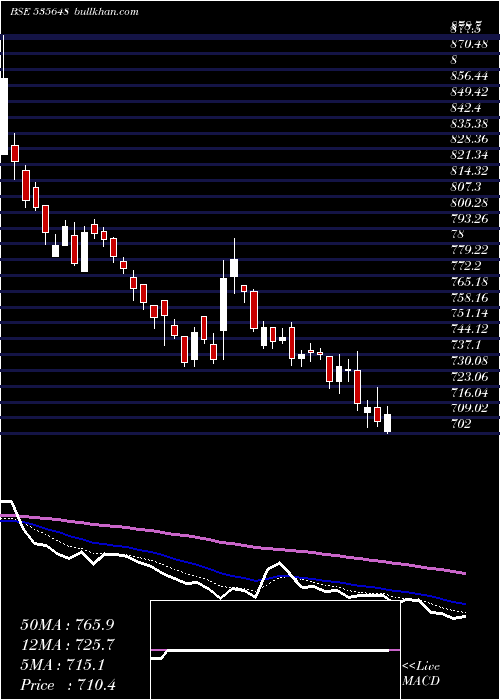Click the <<Live MACD label

pyautogui.click(x=421, y=674)
